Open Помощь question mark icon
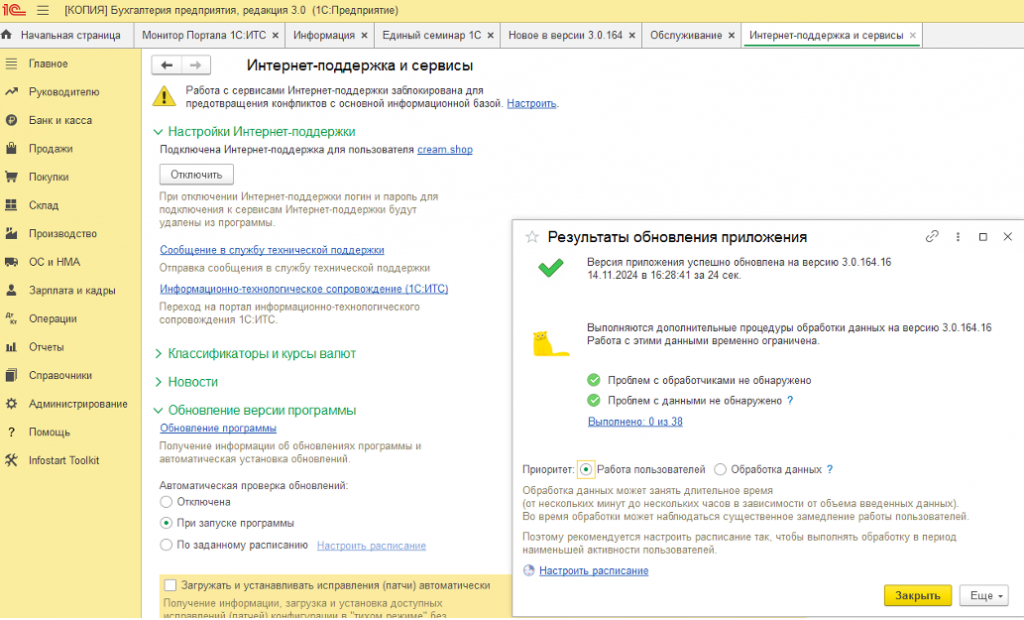This screenshot has width=1024, height=620. (x=11, y=432)
